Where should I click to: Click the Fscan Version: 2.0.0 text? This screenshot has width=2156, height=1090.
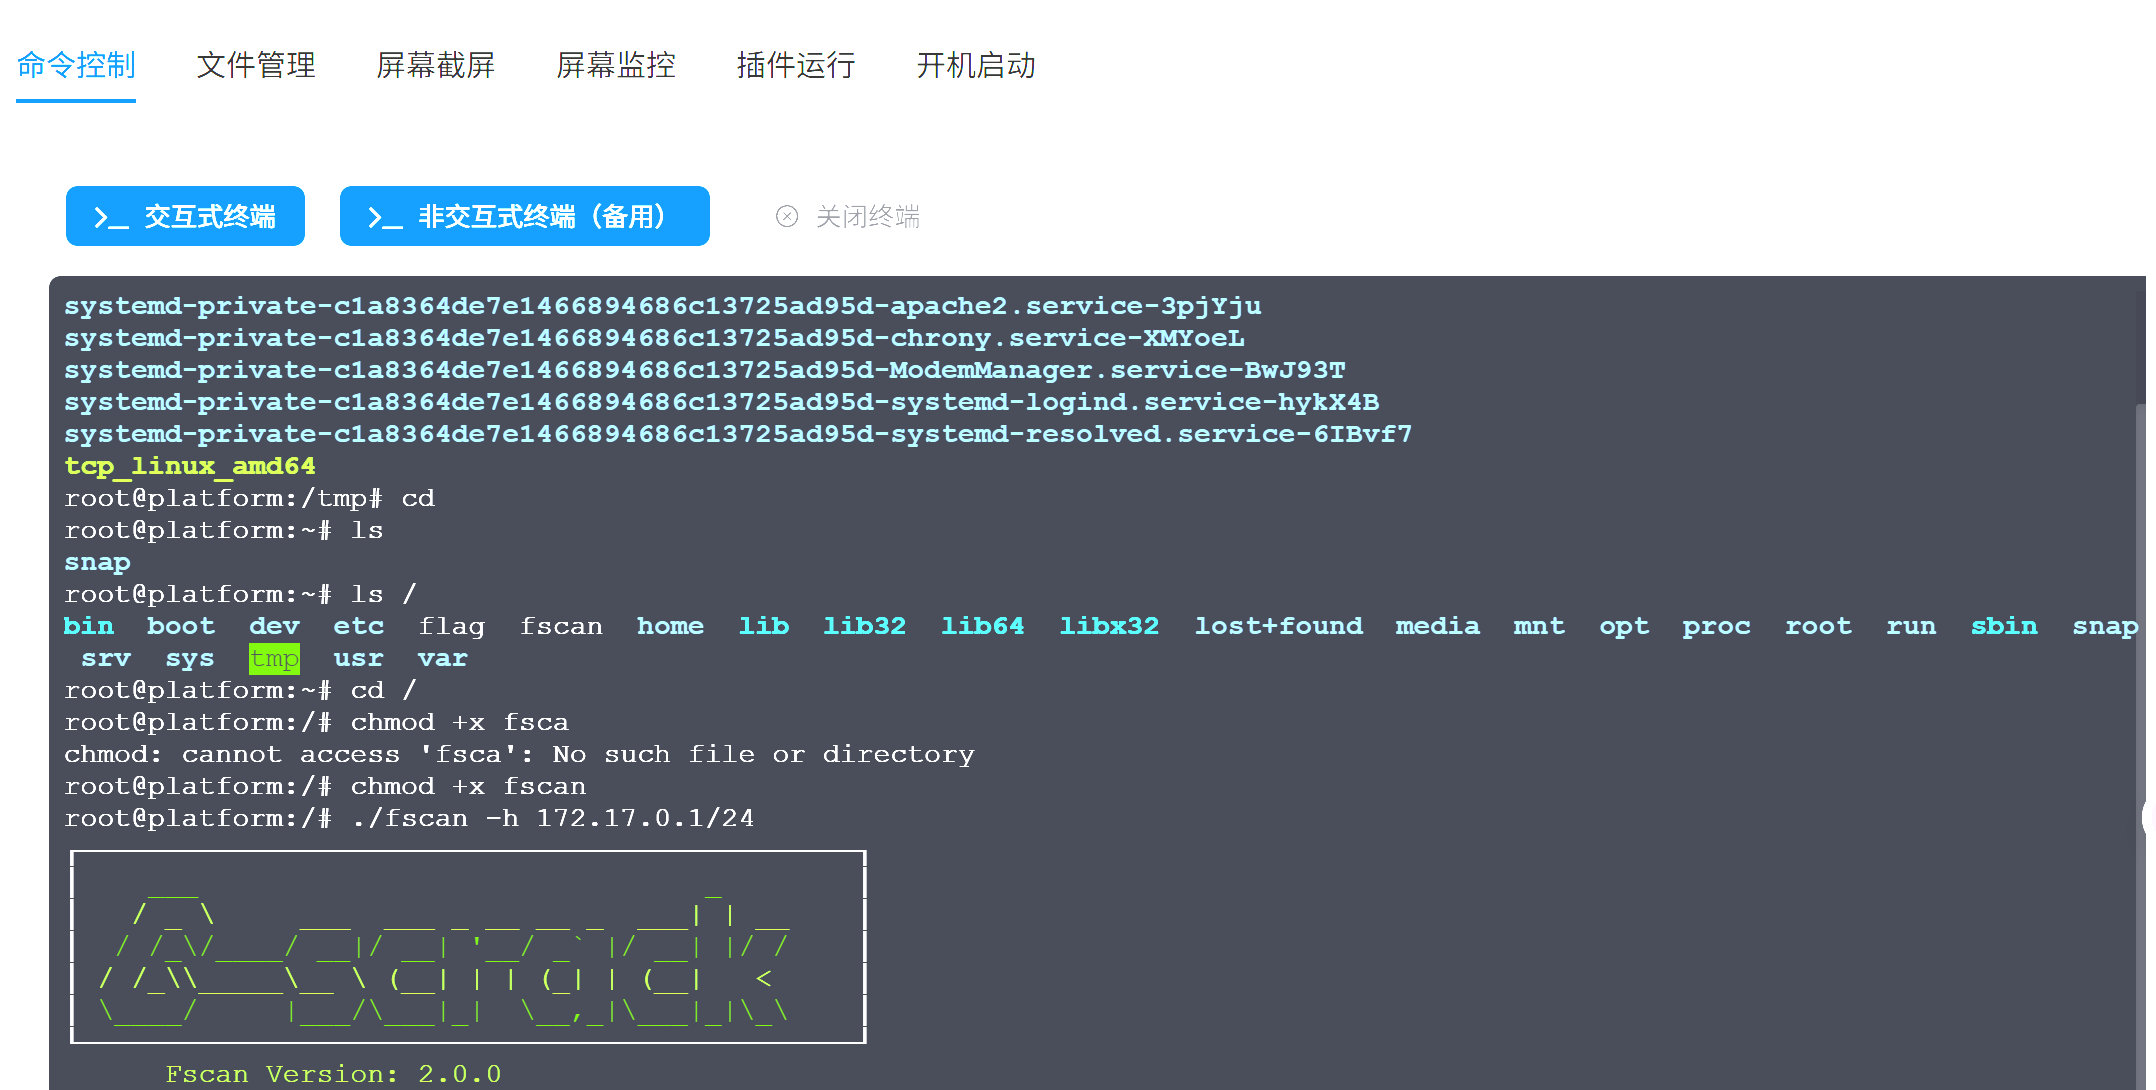(333, 1074)
